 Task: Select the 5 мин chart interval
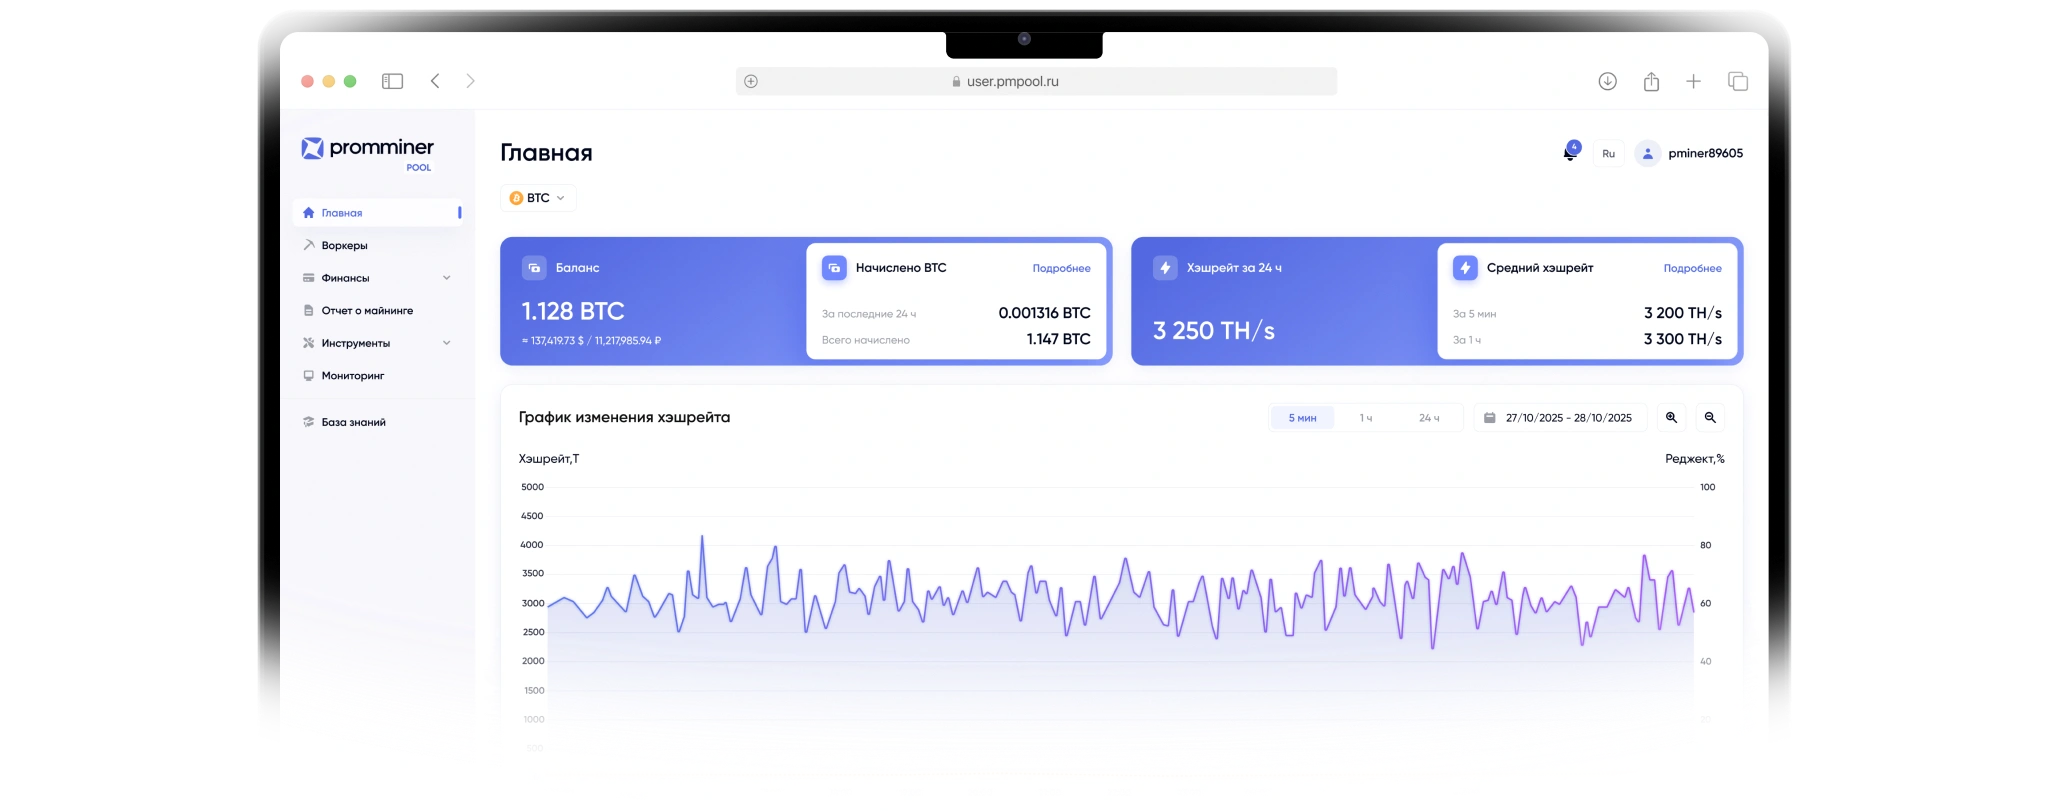pos(1302,418)
